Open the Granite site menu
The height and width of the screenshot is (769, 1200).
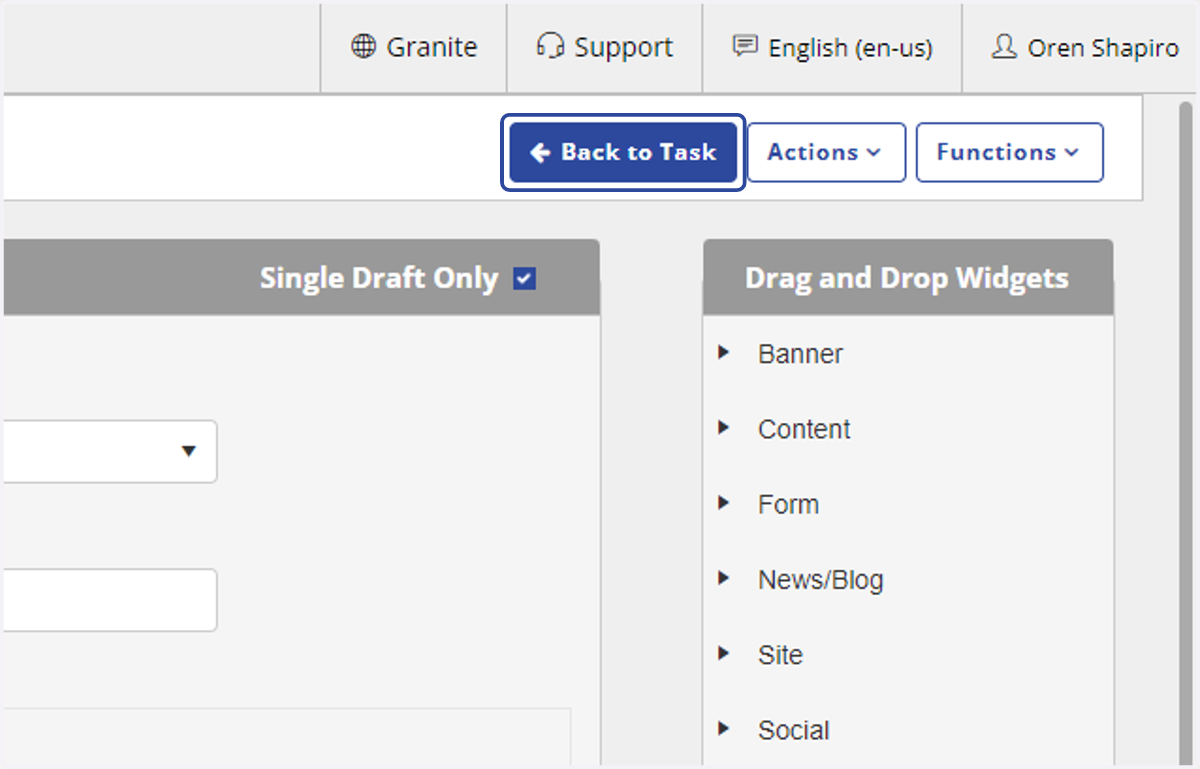pos(414,47)
